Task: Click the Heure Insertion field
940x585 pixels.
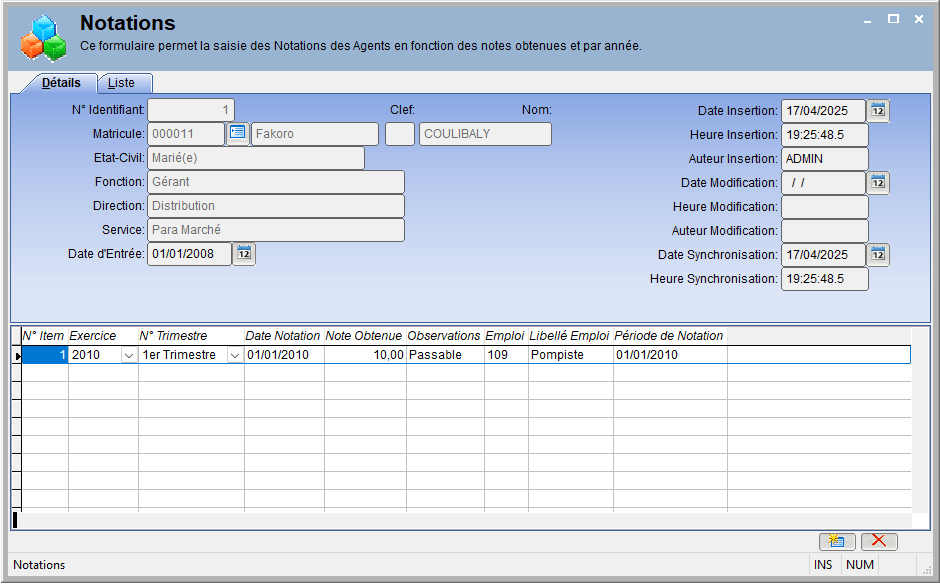Action: click(x=825, y=135)
